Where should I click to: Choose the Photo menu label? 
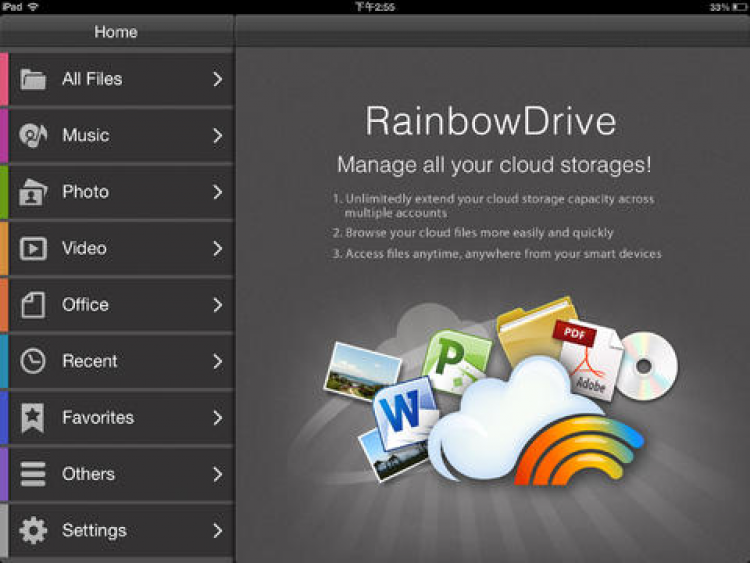[x=86, y=192]
